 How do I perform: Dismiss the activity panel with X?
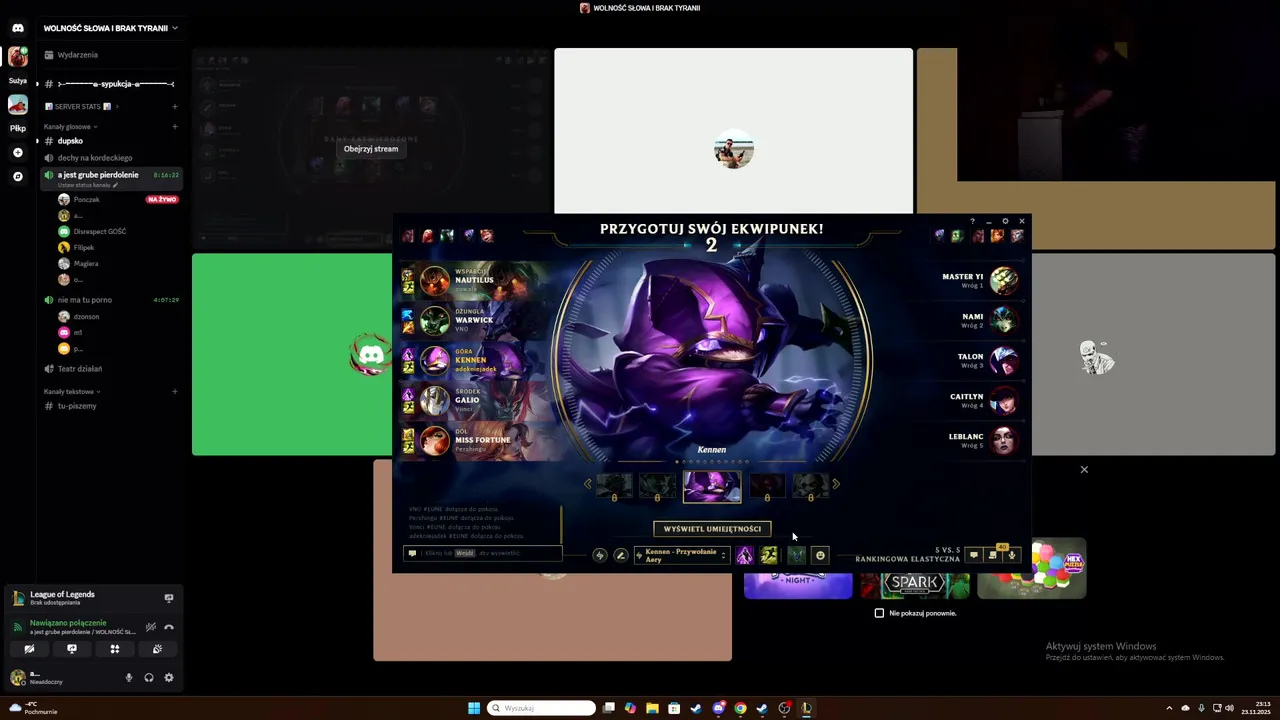1084,469
